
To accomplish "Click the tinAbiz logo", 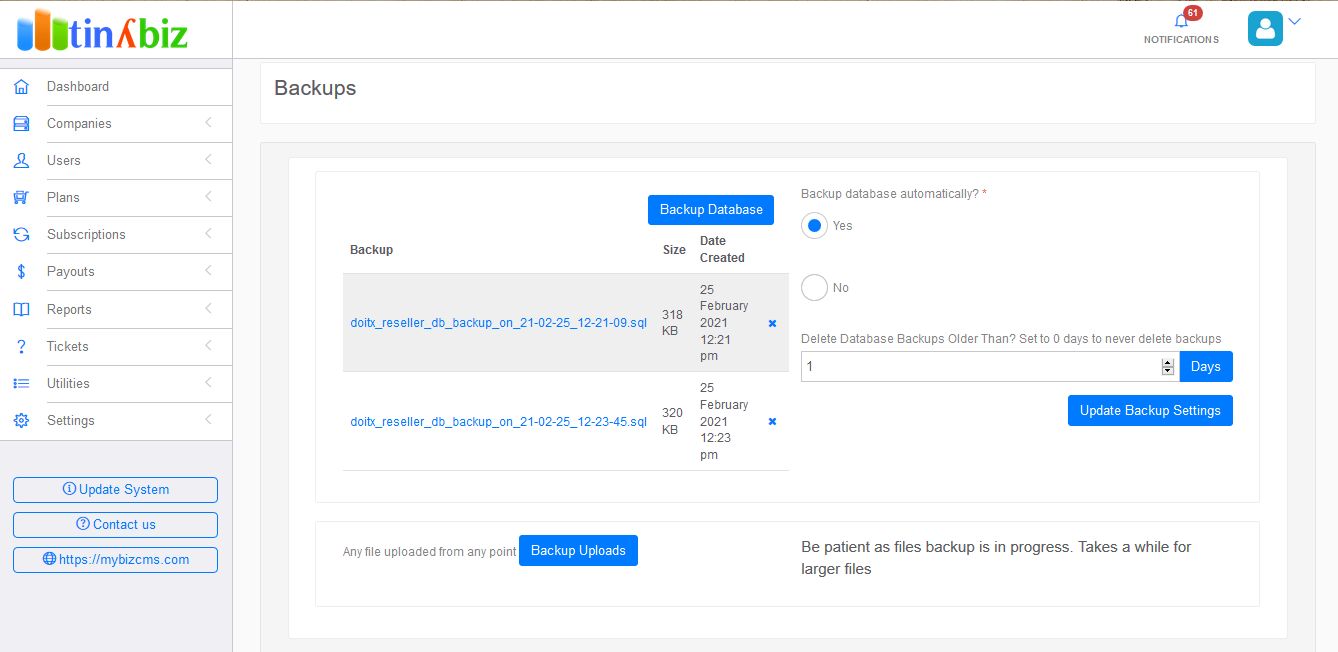I will (x=102, y=30).
